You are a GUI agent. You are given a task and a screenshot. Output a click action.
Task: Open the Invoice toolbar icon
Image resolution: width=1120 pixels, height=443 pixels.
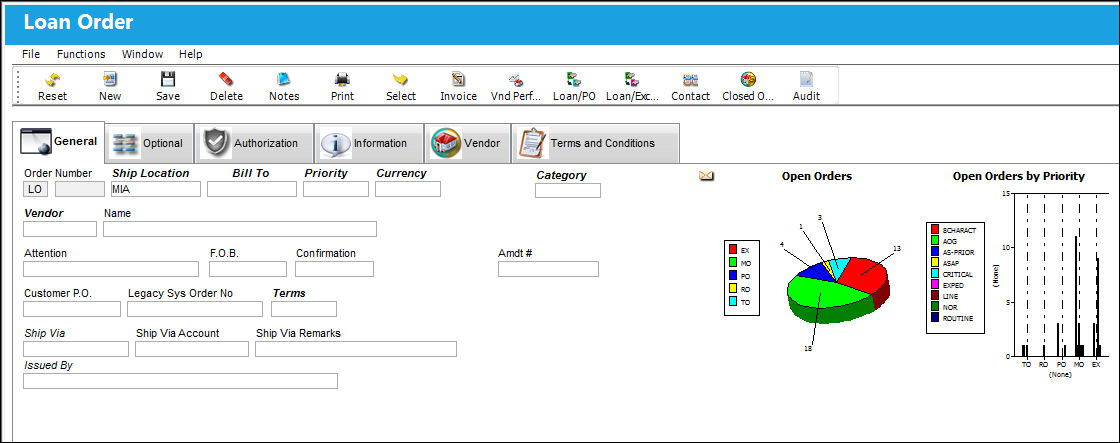(x=458, y=79)
